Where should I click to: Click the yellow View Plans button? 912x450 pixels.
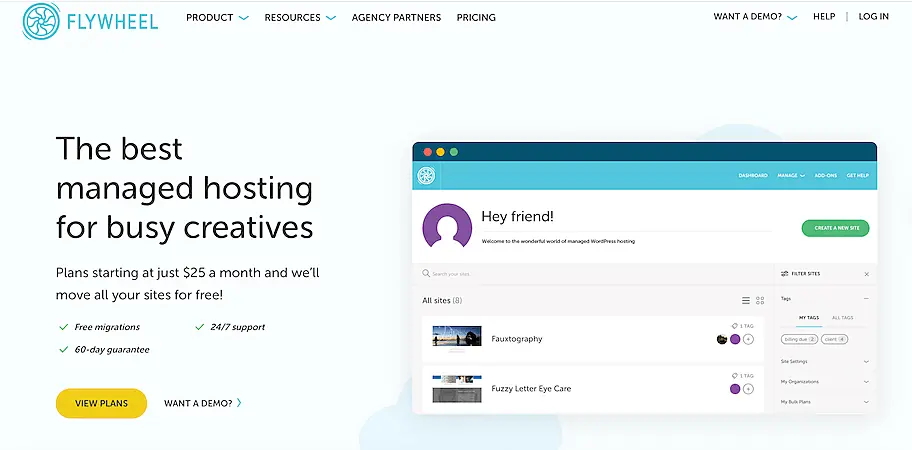click(x=101, y=403)
